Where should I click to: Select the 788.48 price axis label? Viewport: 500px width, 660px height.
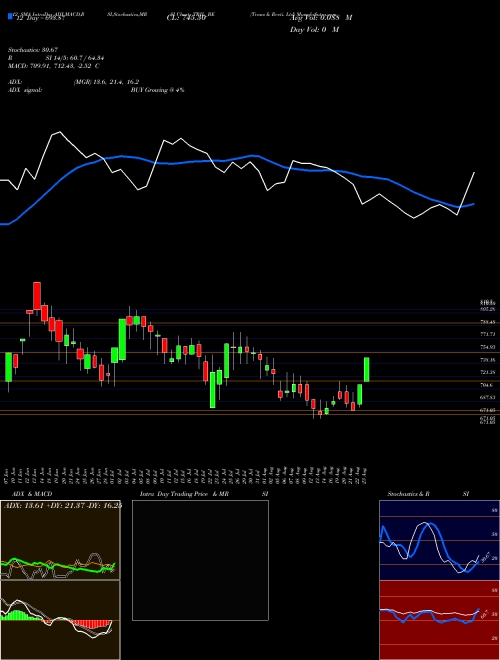487,322
